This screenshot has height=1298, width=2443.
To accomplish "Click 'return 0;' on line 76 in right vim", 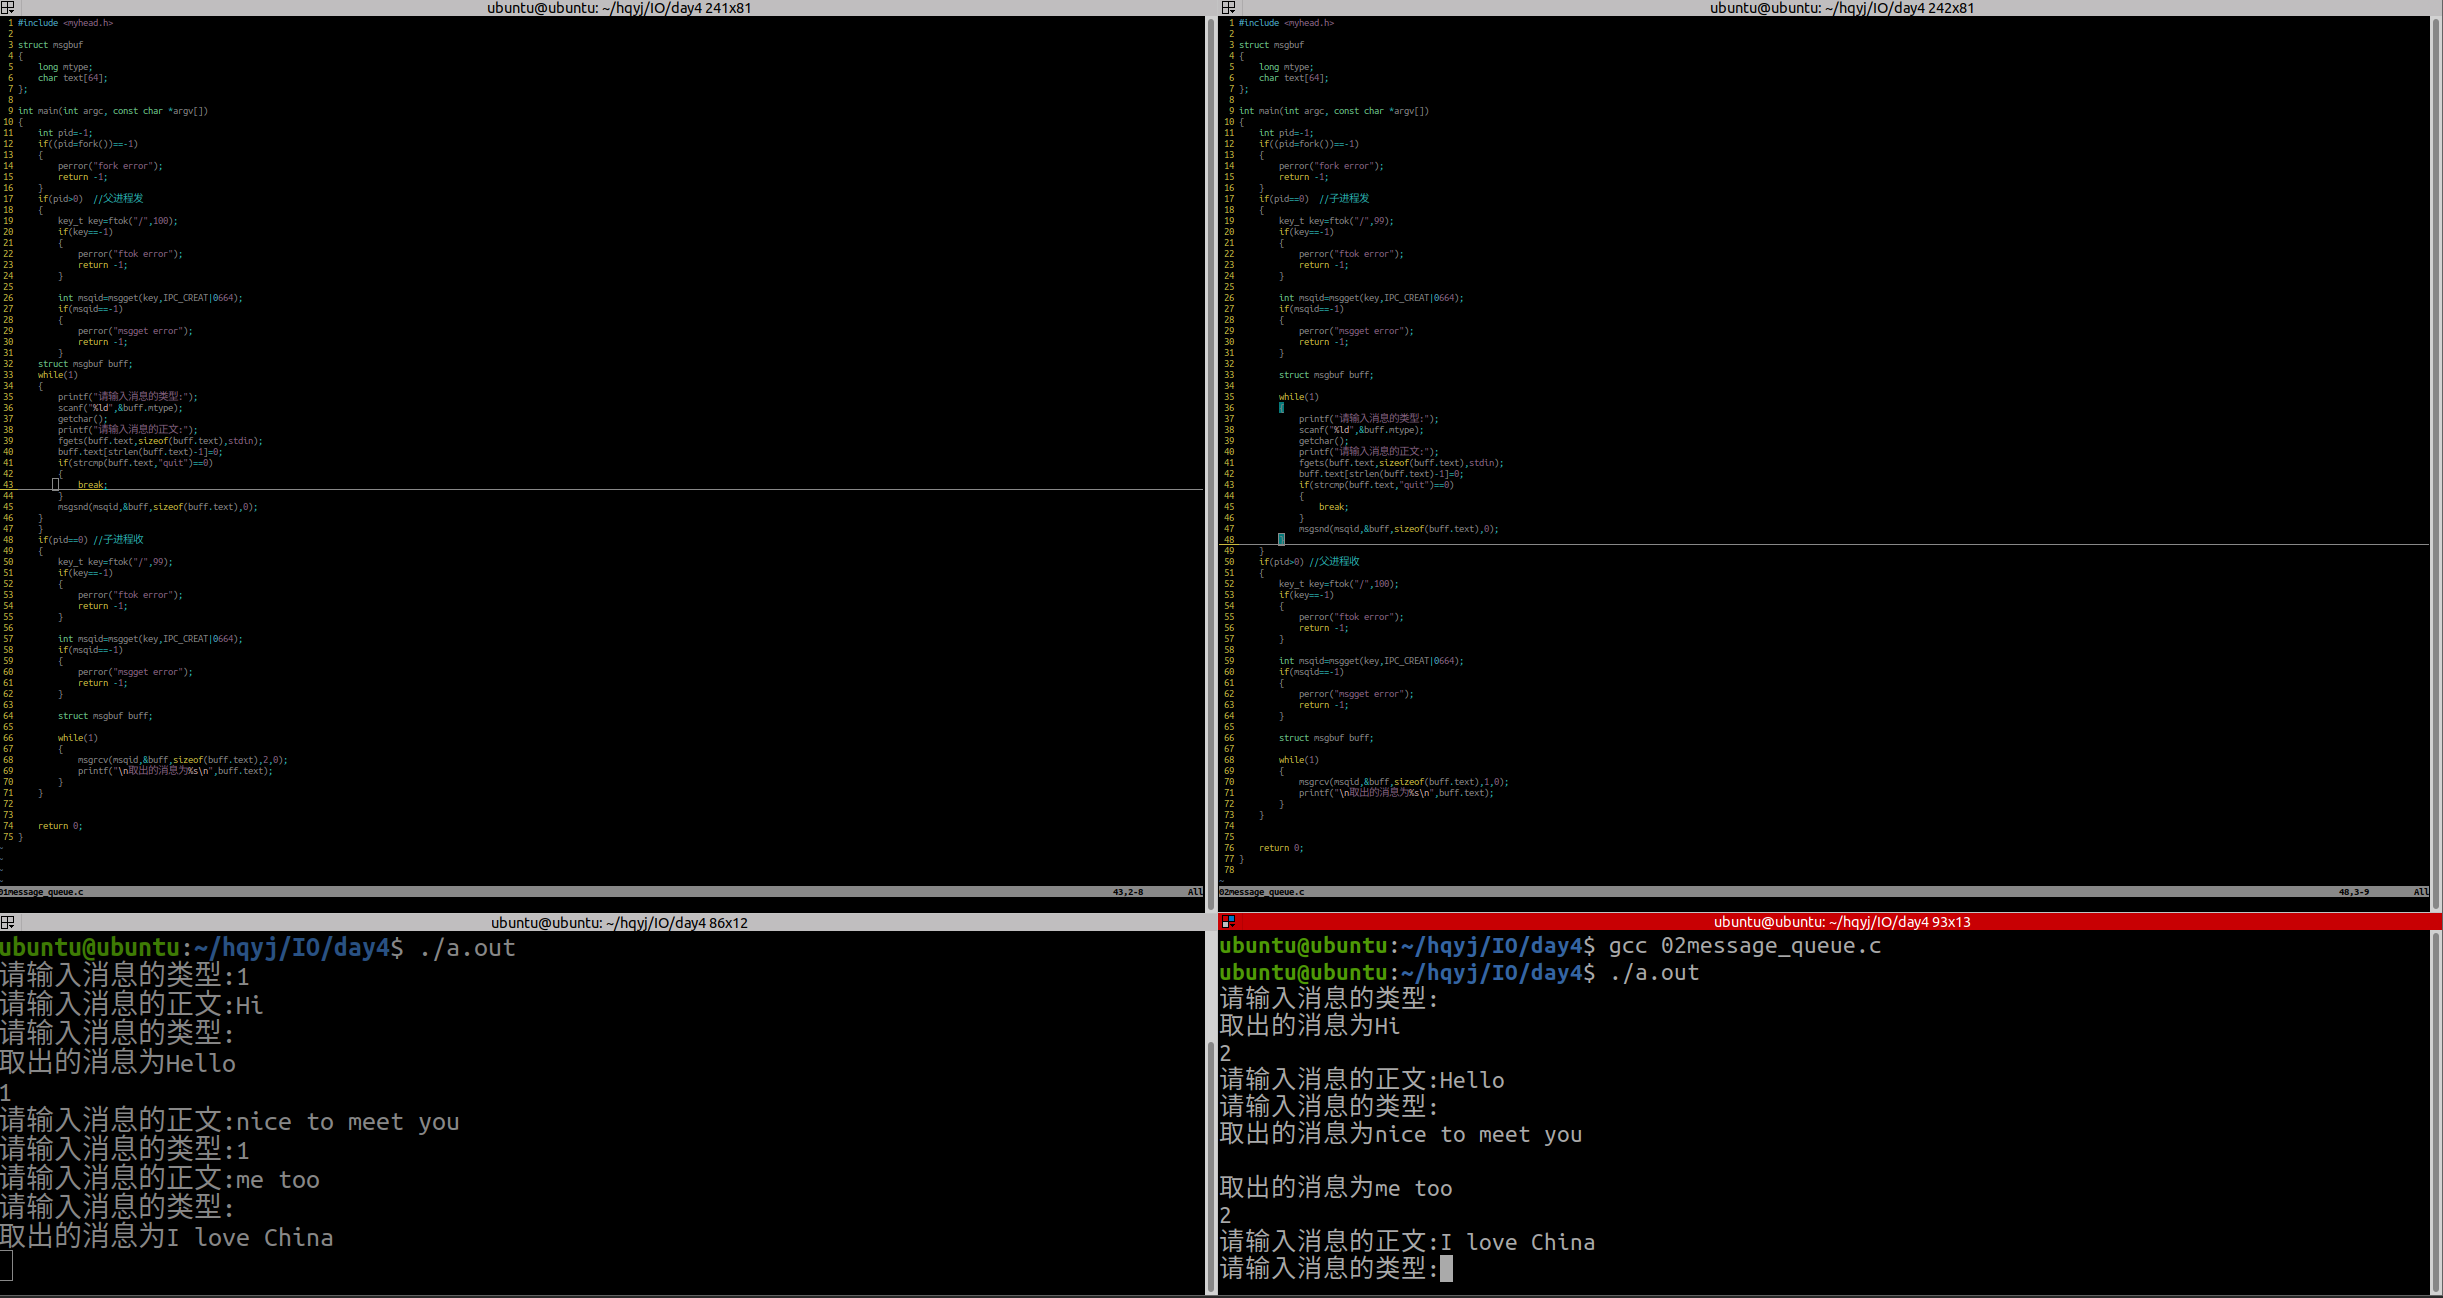I will [1281, 848].
